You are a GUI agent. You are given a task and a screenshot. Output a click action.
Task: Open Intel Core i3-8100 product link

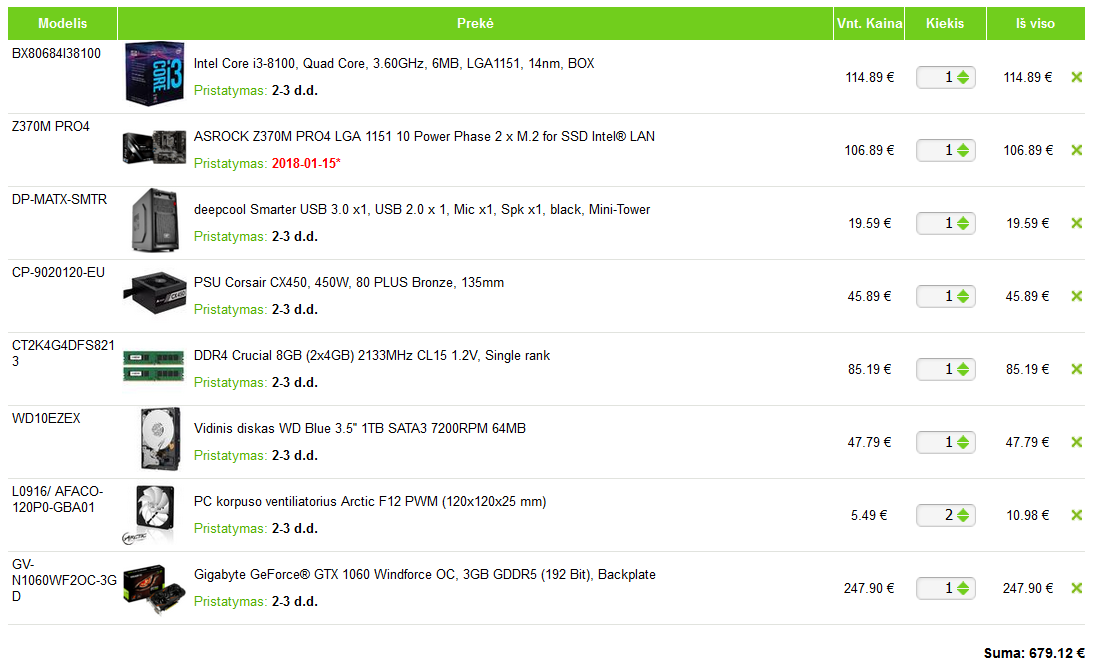coord(393,63)
